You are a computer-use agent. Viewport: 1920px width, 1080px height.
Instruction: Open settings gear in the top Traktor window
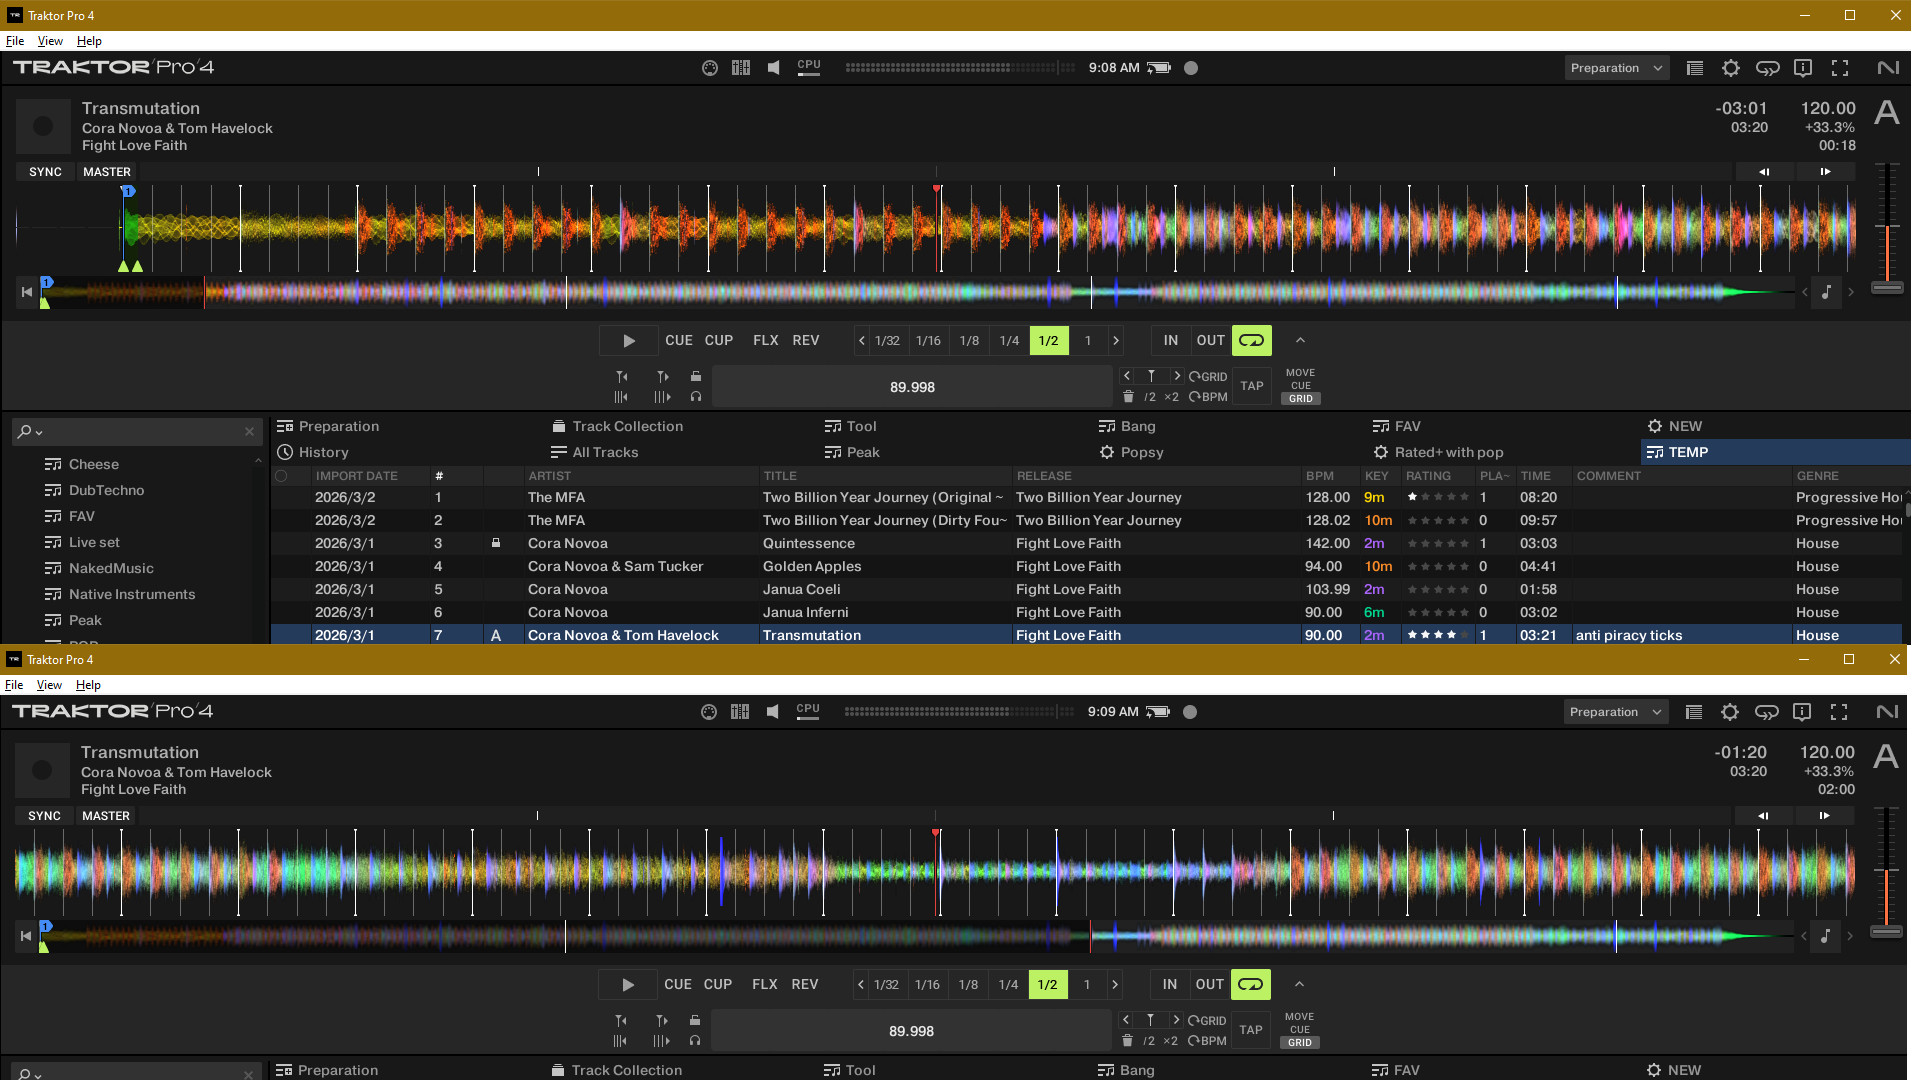pyautogui.click(x=1730, y=68)
